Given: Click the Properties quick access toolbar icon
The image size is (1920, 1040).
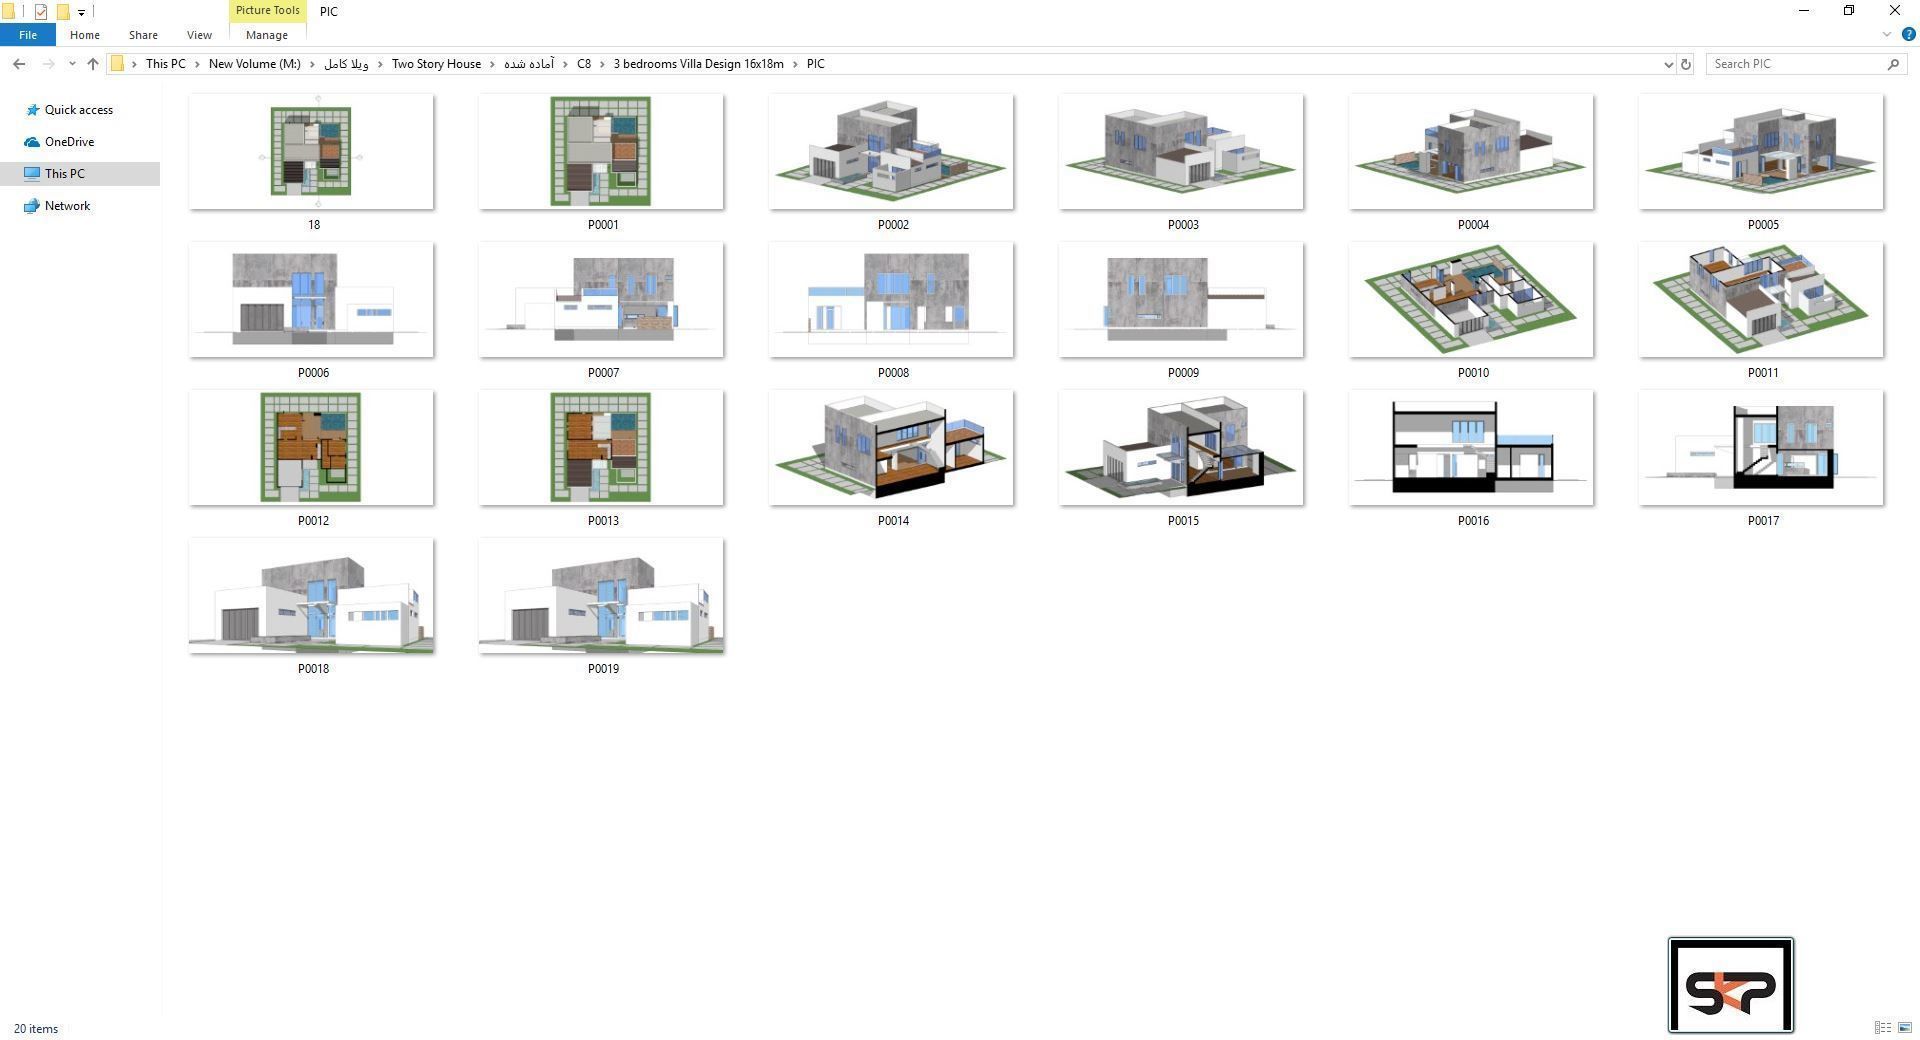Looking at the screenshot, I should point(41,12).
